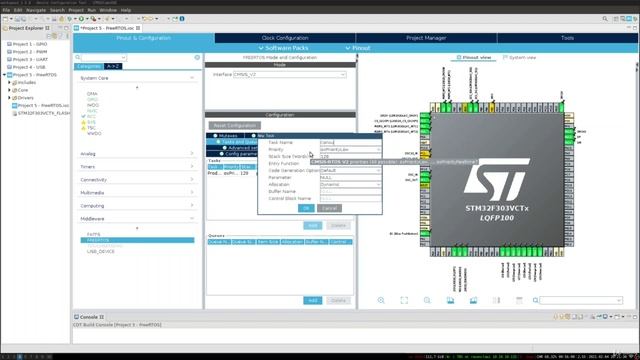Switch to the A->Z listing toggle

pos(113,66)
